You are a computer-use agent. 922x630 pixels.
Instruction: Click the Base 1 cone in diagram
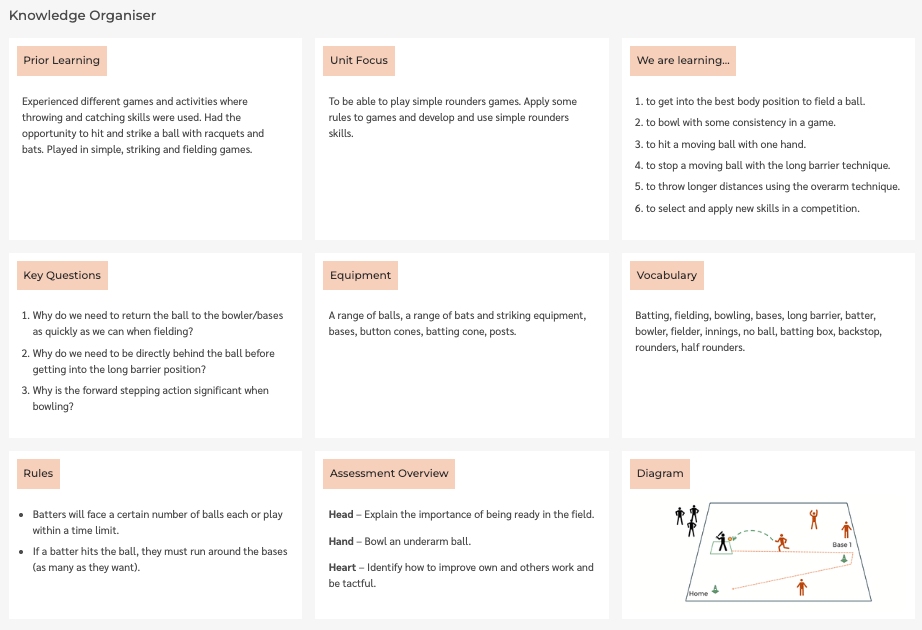tap(846, 558)
